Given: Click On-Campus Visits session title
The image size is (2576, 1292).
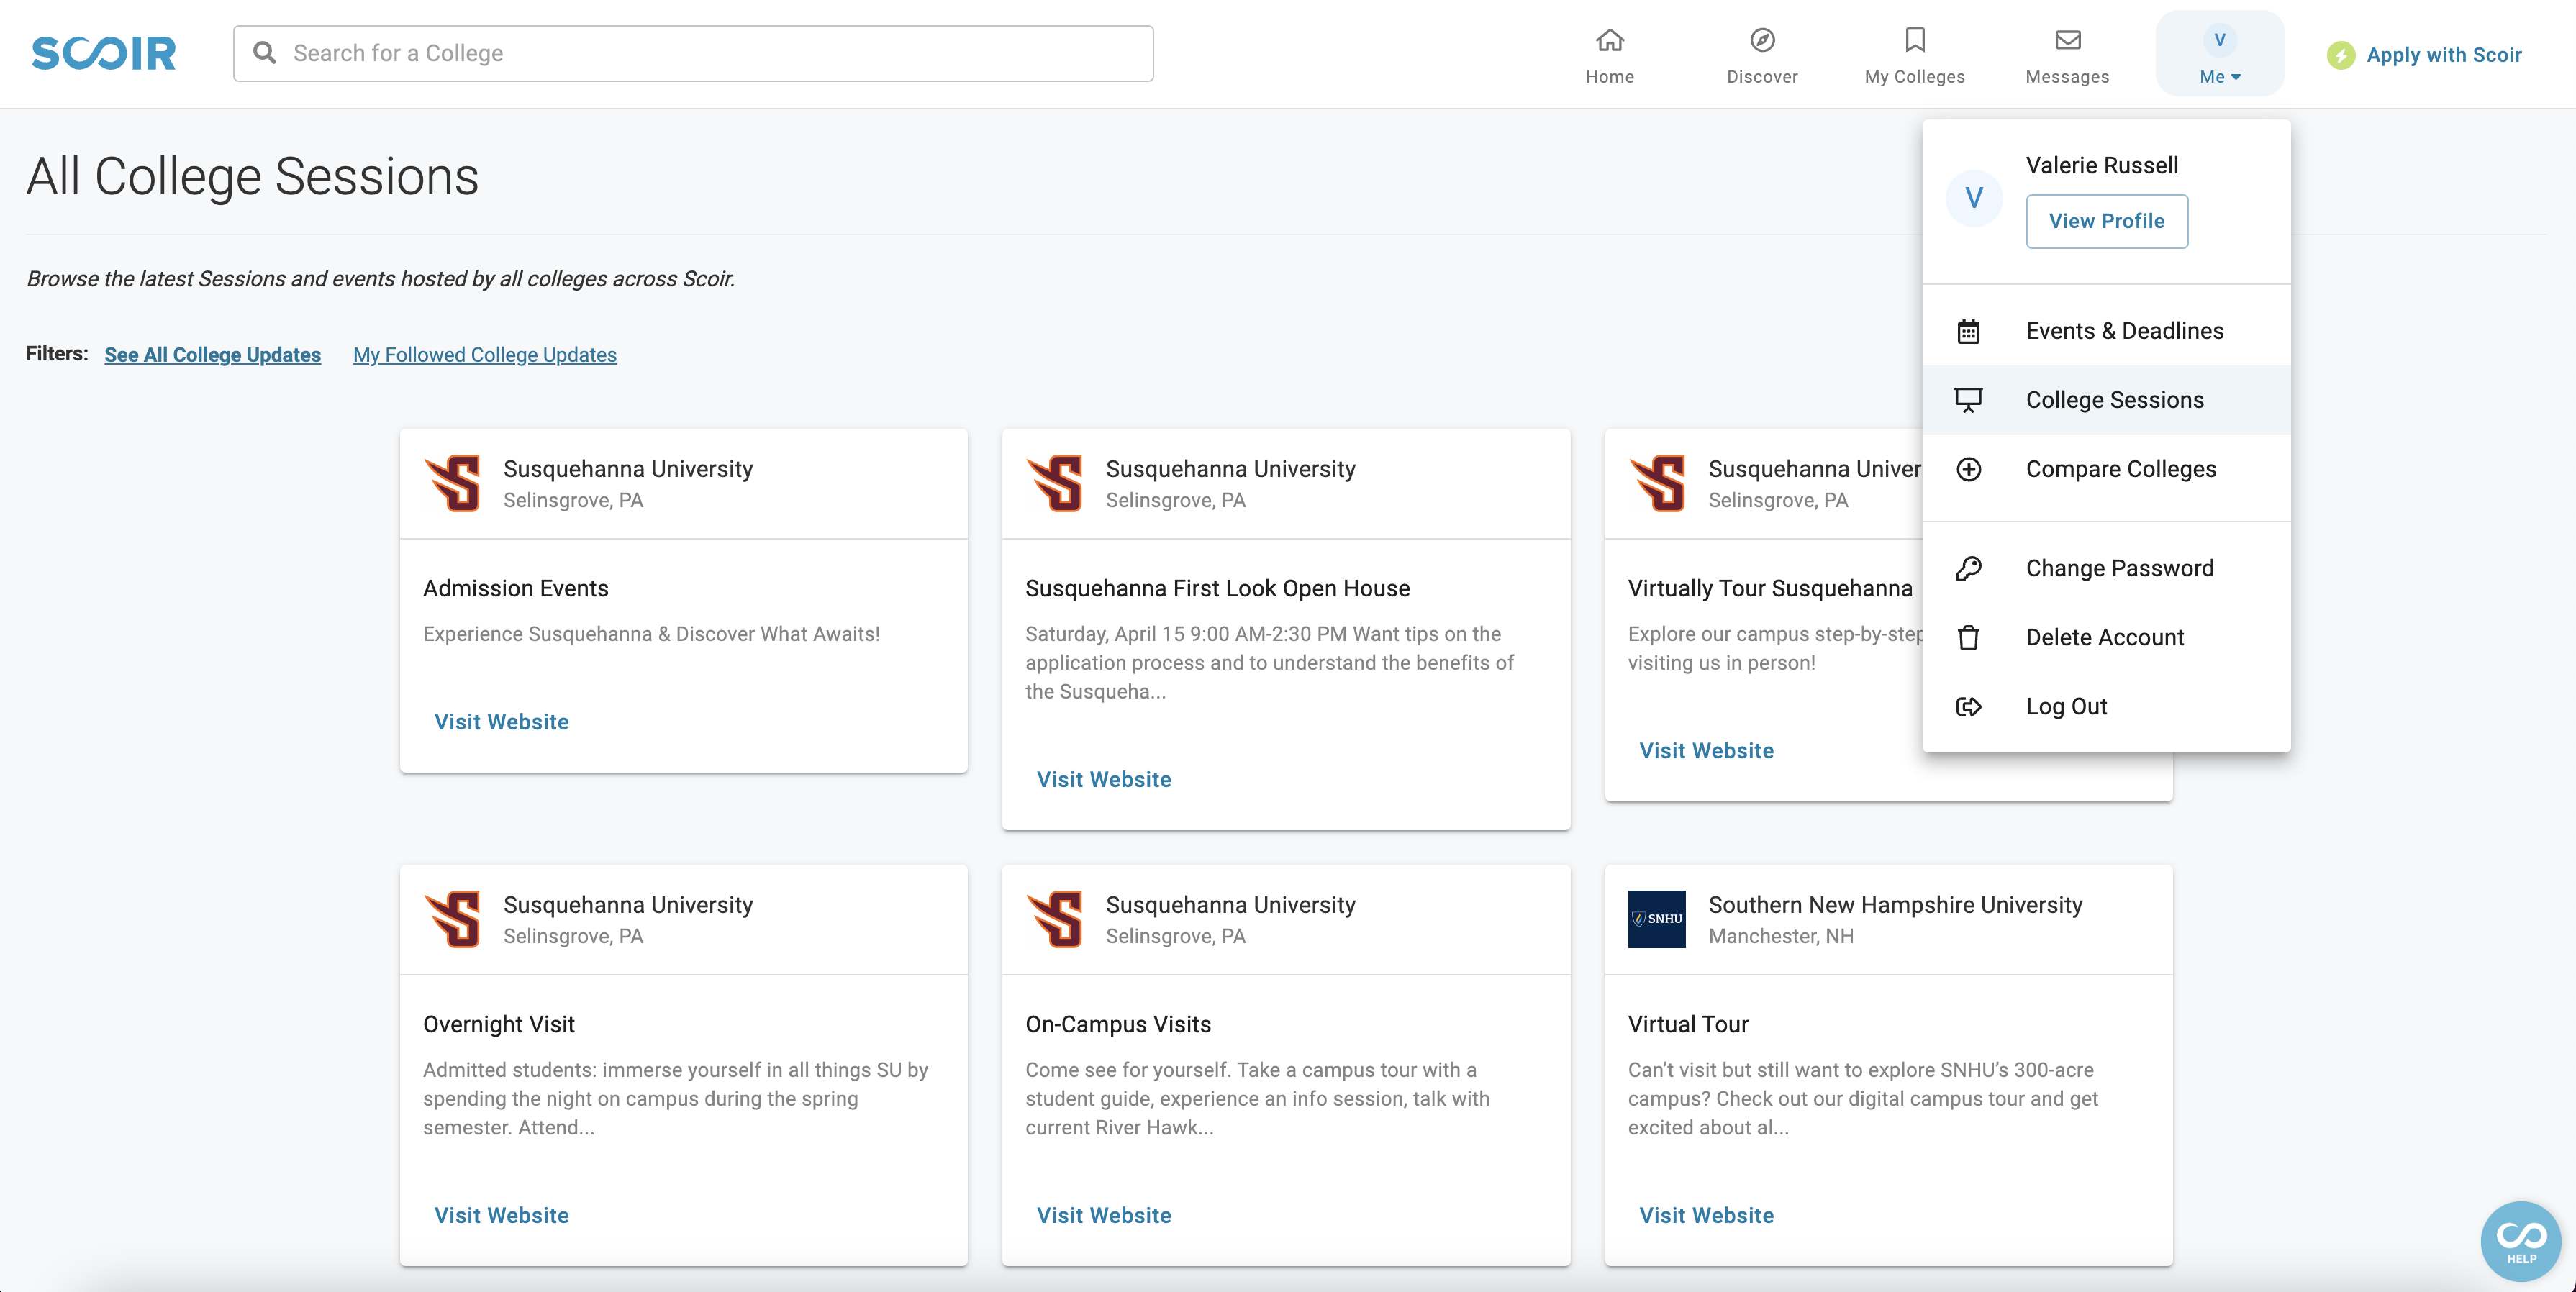Looking at the screenshot, I should click(x=1117, y=1024).
